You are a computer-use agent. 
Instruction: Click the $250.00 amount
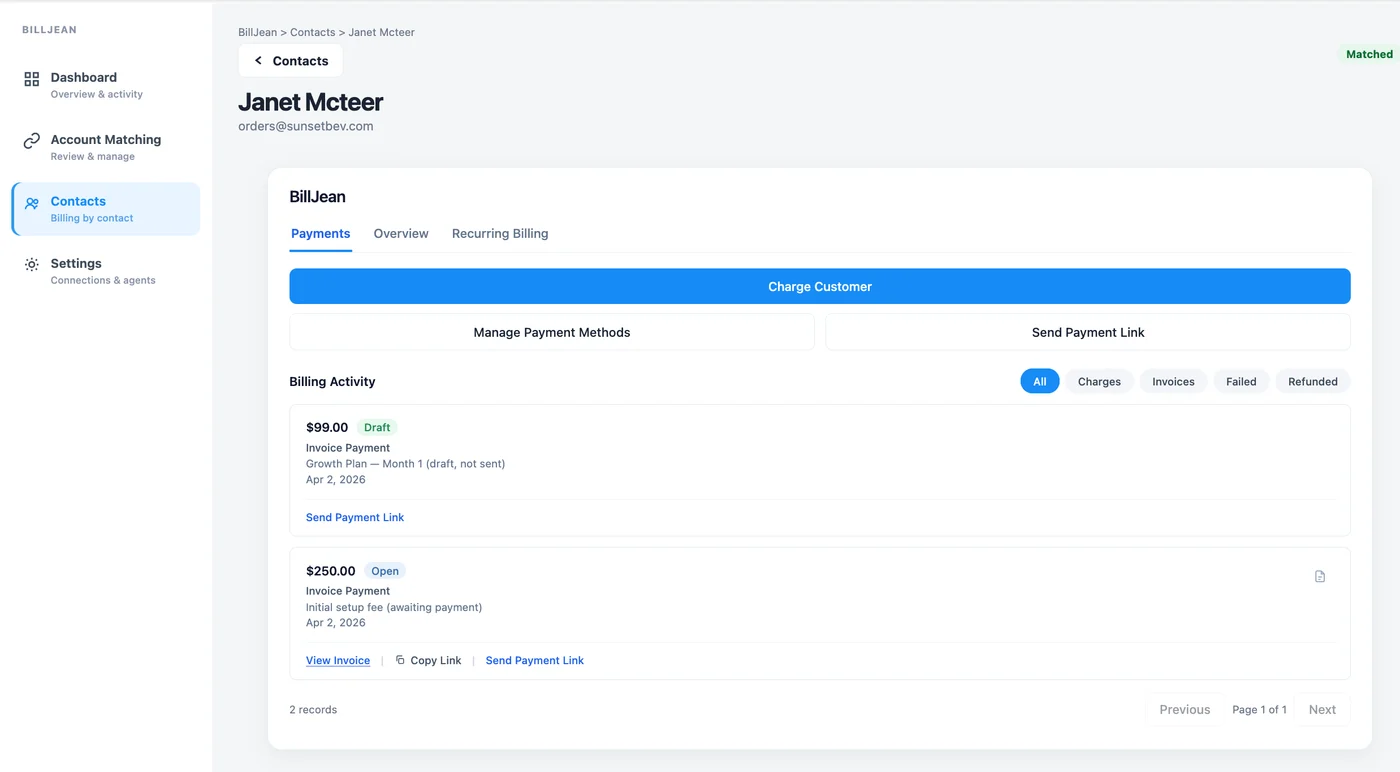click(331, 571)
